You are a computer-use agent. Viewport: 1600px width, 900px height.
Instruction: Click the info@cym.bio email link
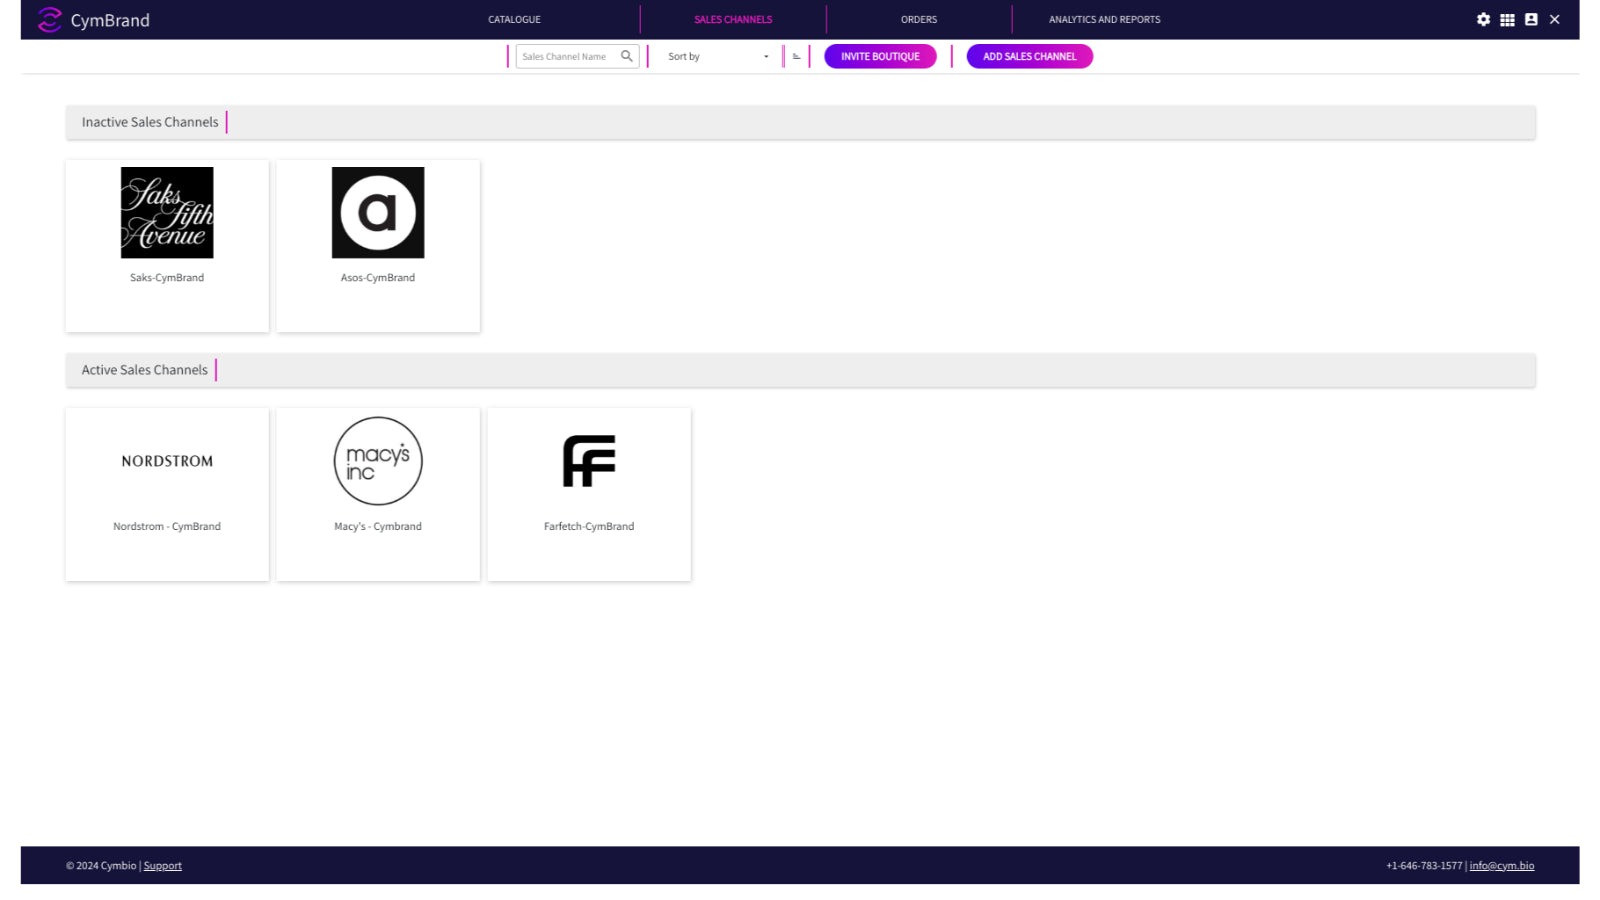coord(1502,866)
